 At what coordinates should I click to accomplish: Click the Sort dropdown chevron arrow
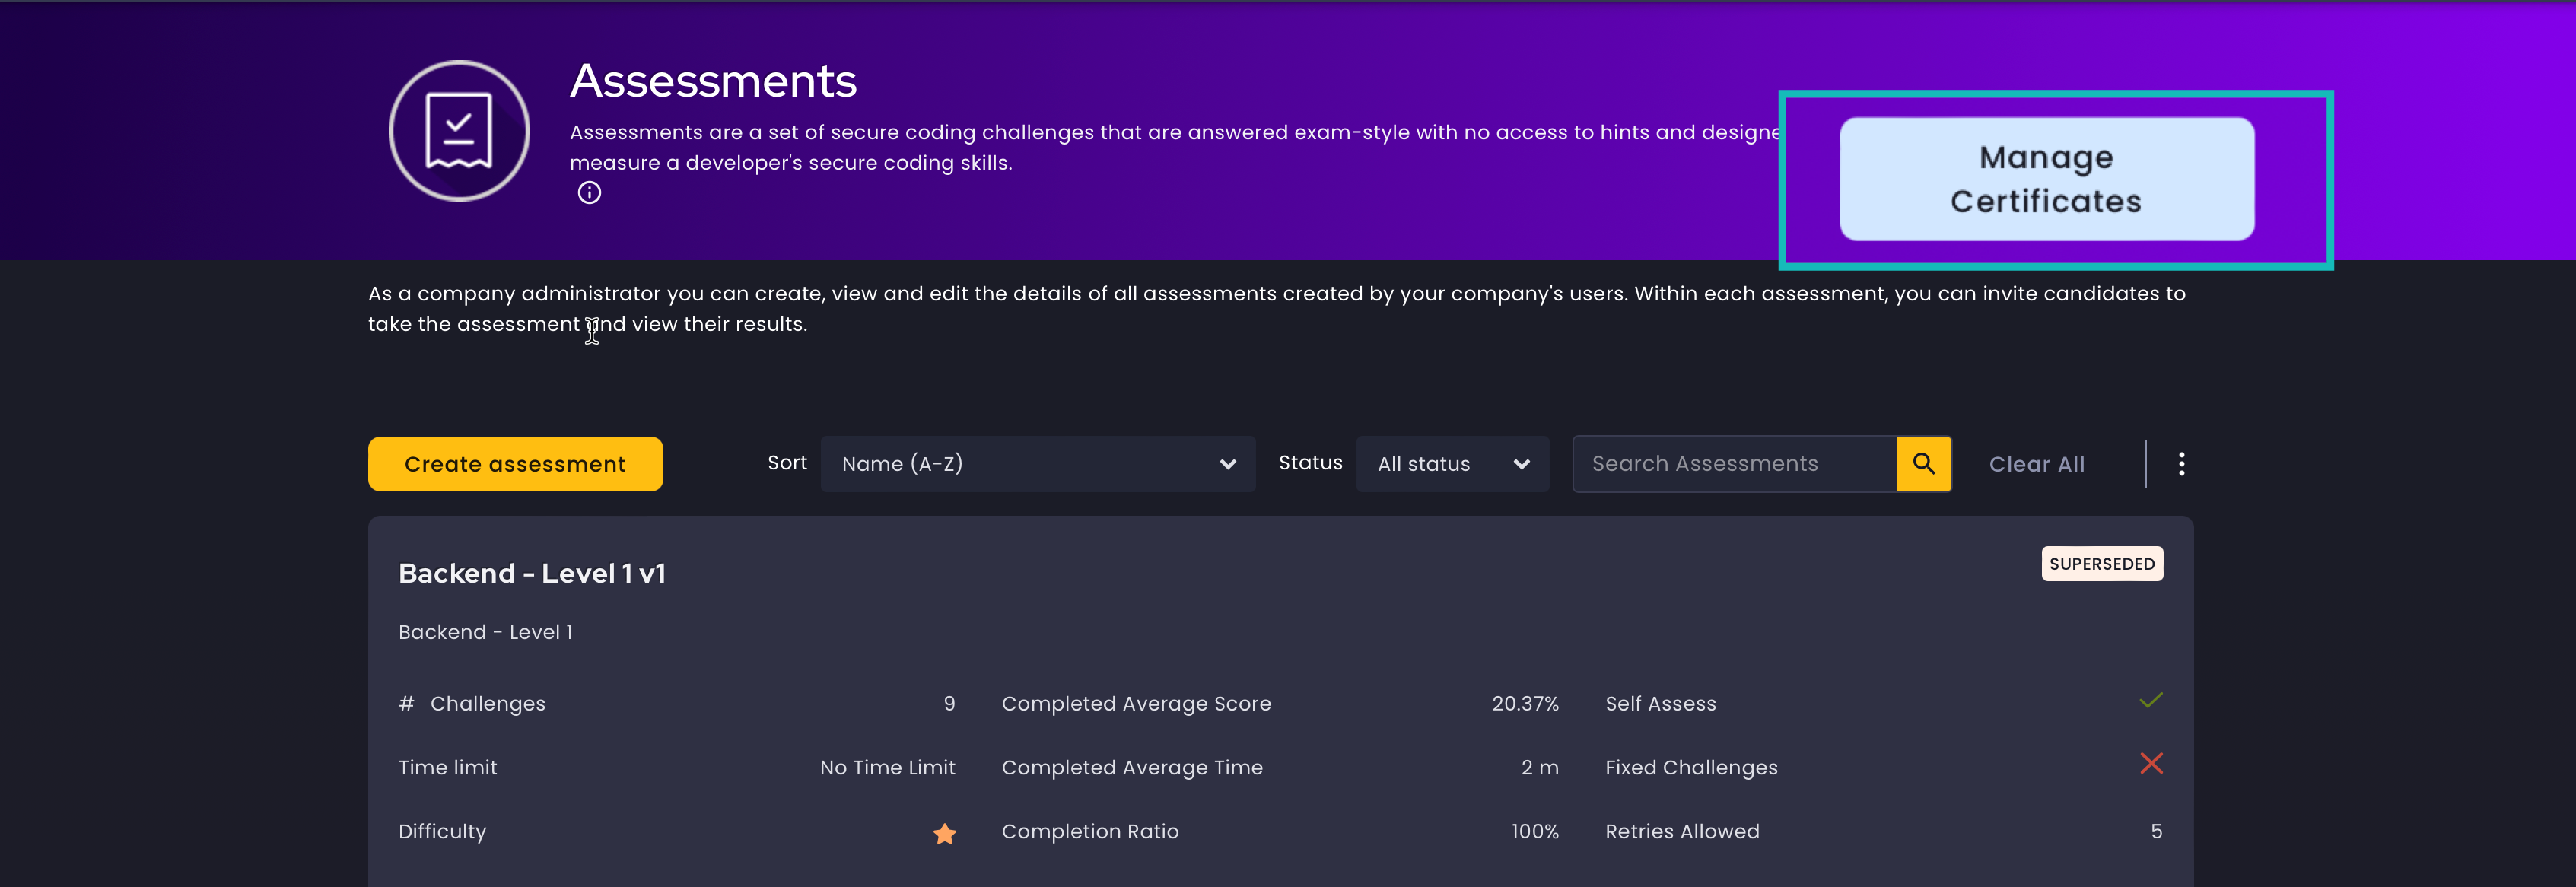pos(1227,463)
